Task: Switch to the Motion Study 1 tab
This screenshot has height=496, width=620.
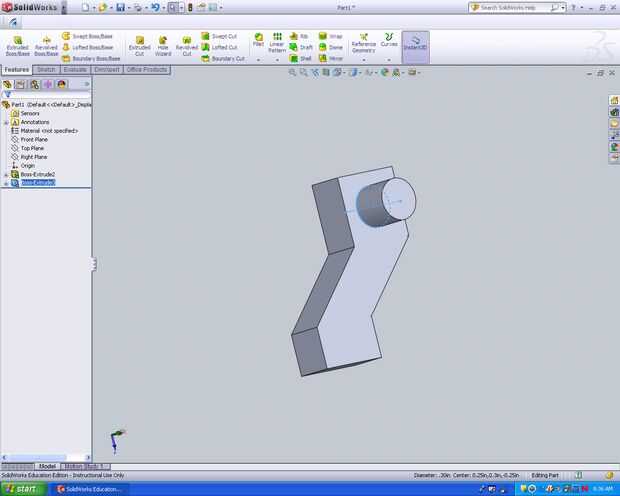Action: tap(84, 467)
